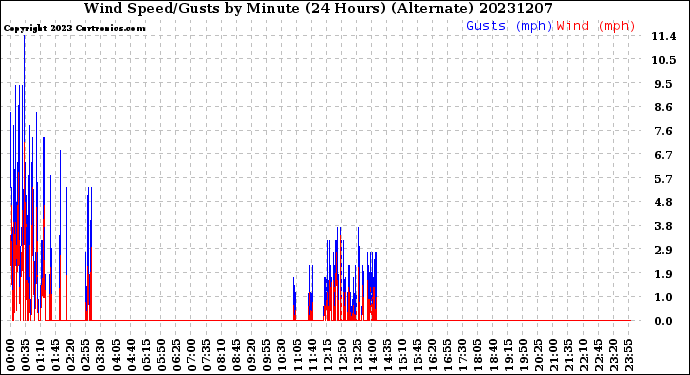Click the 19:15 time axis label
Viewport: 690px width, 375px height.
(x=507, y=355)
